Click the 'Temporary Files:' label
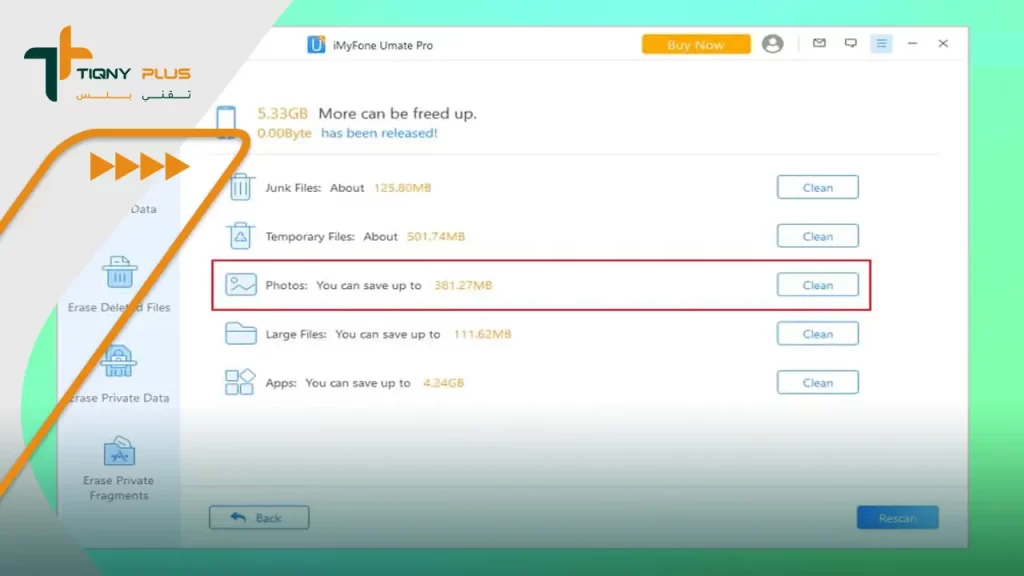1024x576 pixels. tap(310, 236)
